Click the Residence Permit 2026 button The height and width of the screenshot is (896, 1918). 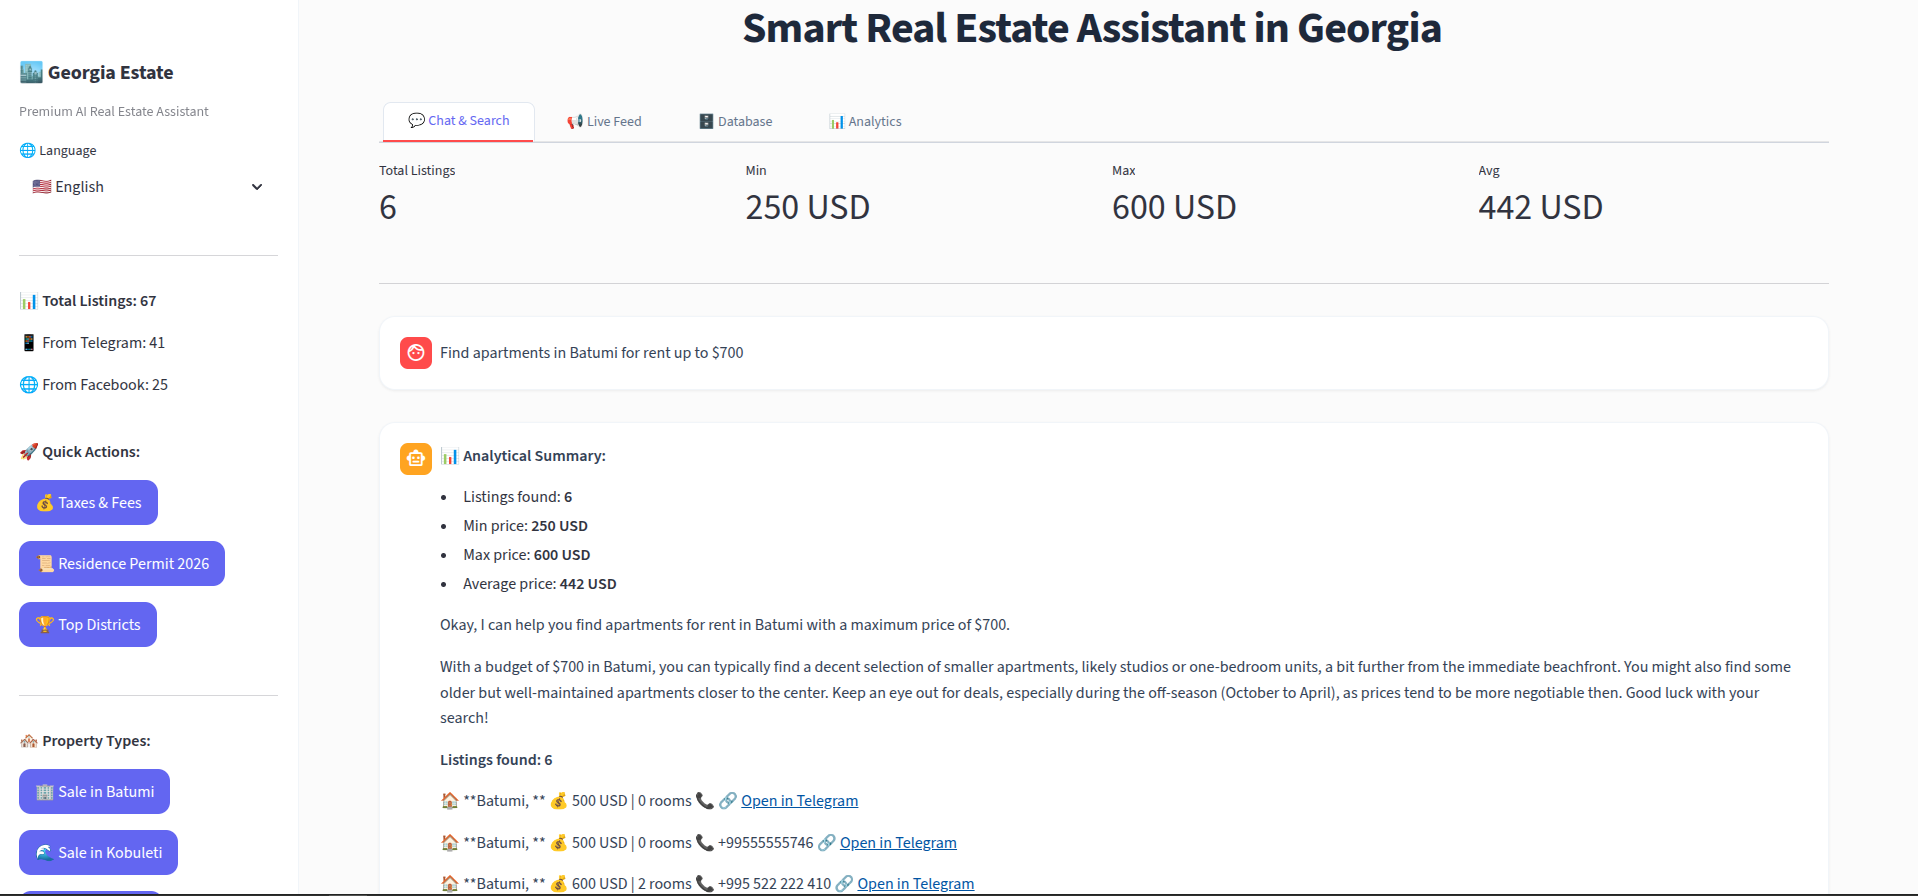122,564
